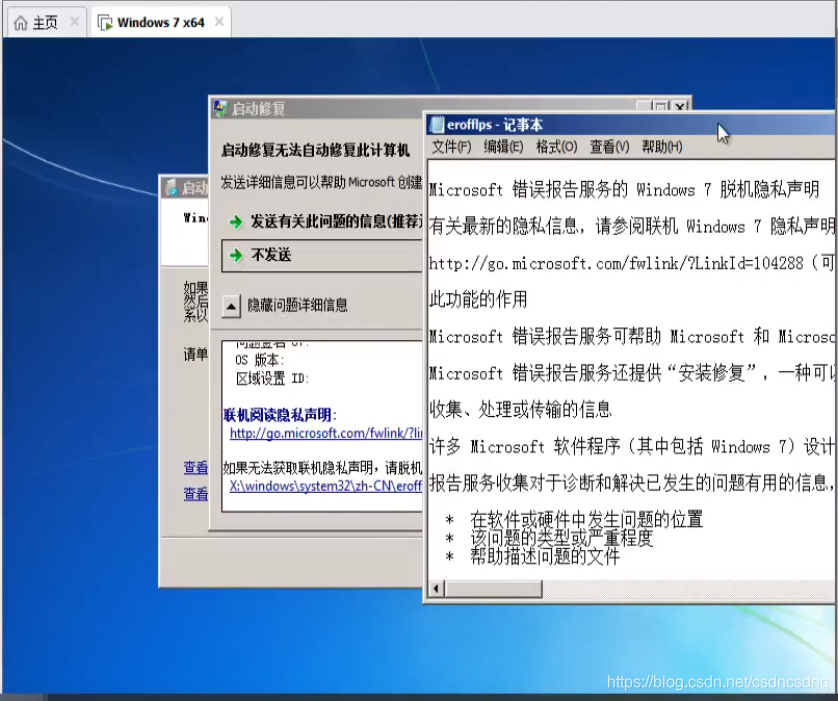838x701 pixels.
Task: Click green arrow beside 不发送
Action: [236, 255]
